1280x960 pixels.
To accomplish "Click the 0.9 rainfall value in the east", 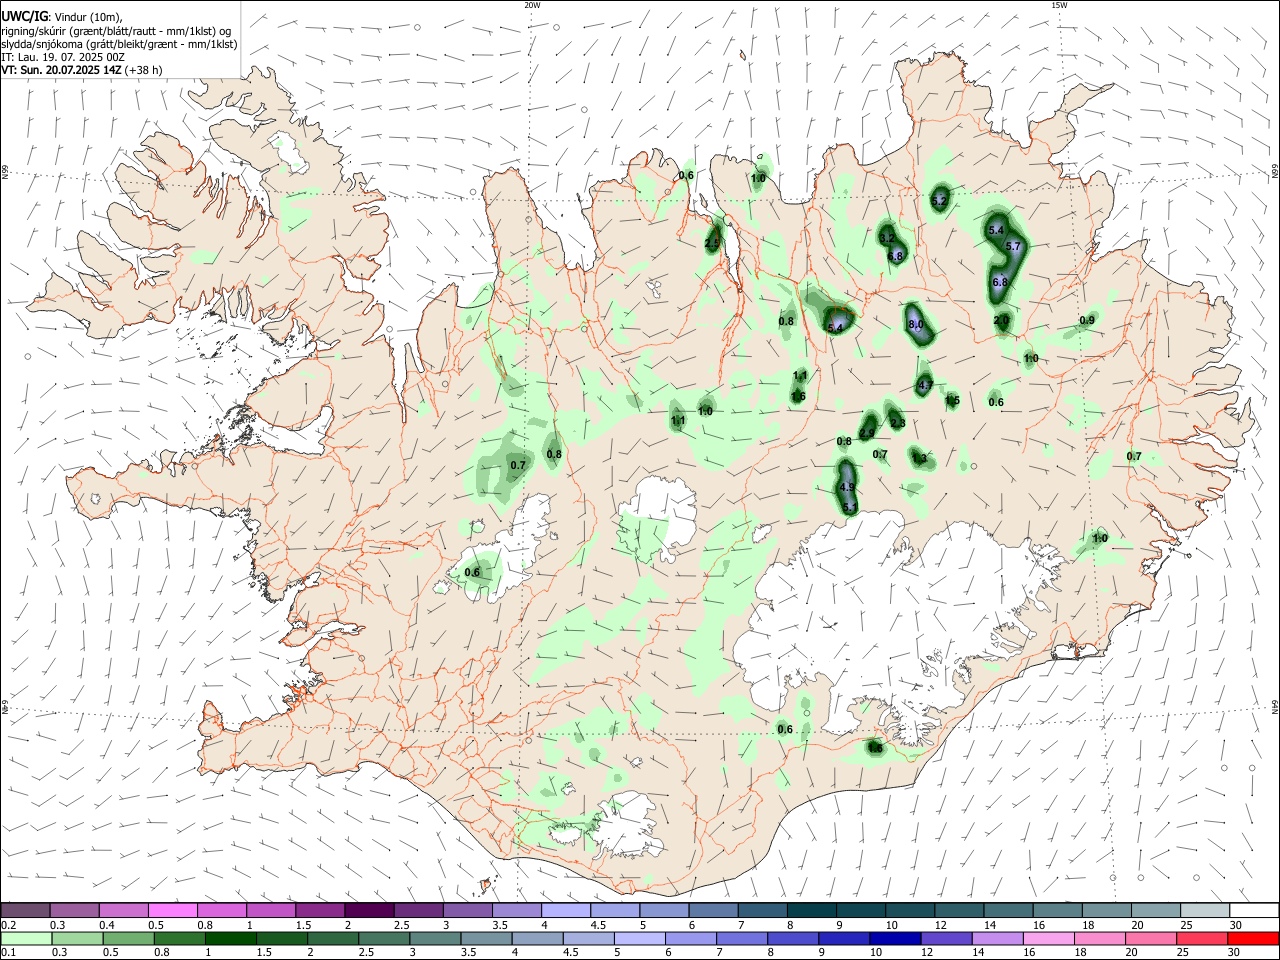I will click(x=1087, y=320).
